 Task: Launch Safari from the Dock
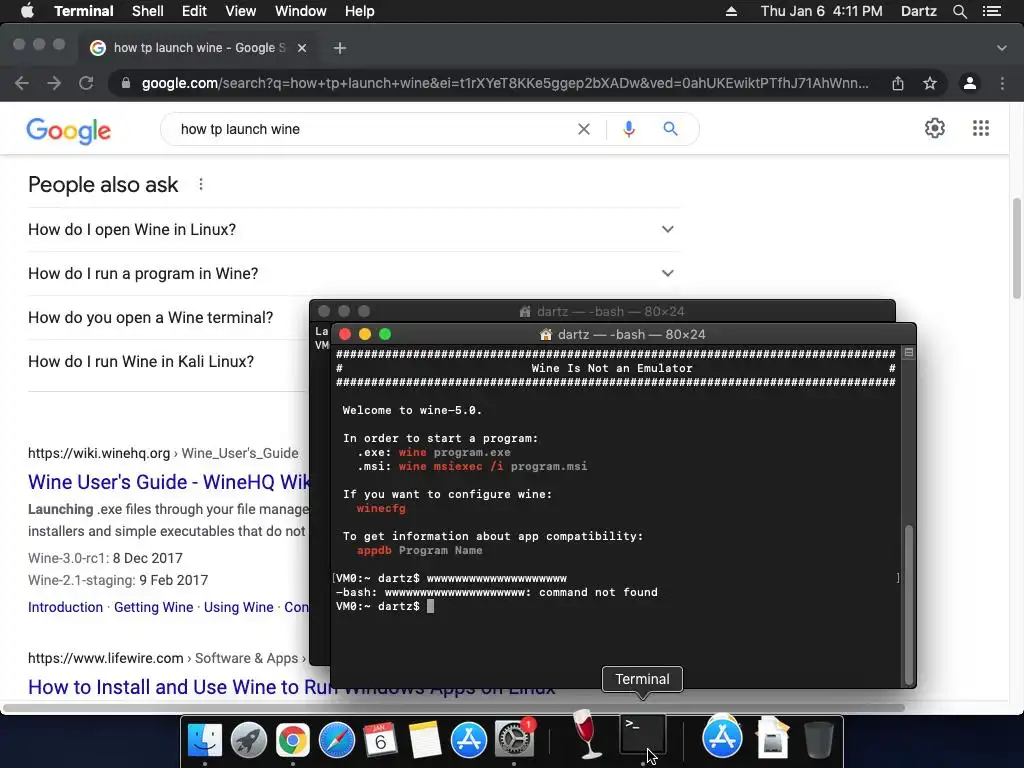[336, 740]
